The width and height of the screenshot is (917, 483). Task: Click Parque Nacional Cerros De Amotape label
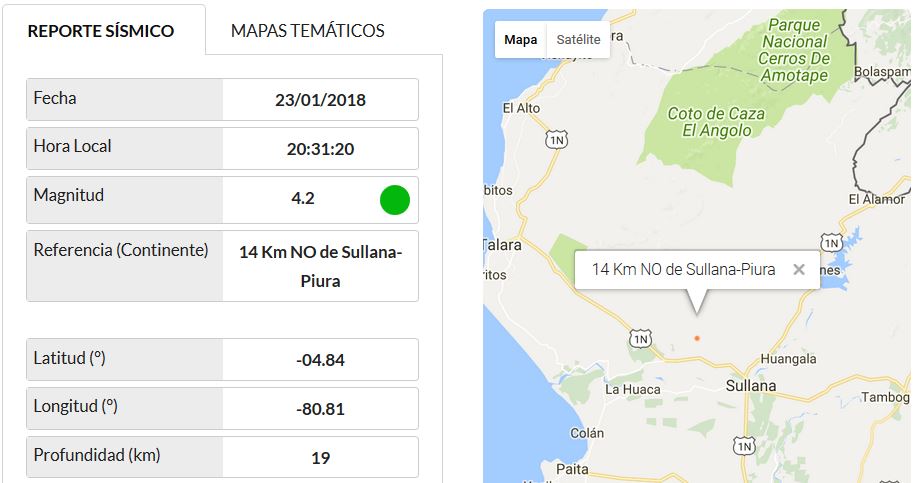794,50
